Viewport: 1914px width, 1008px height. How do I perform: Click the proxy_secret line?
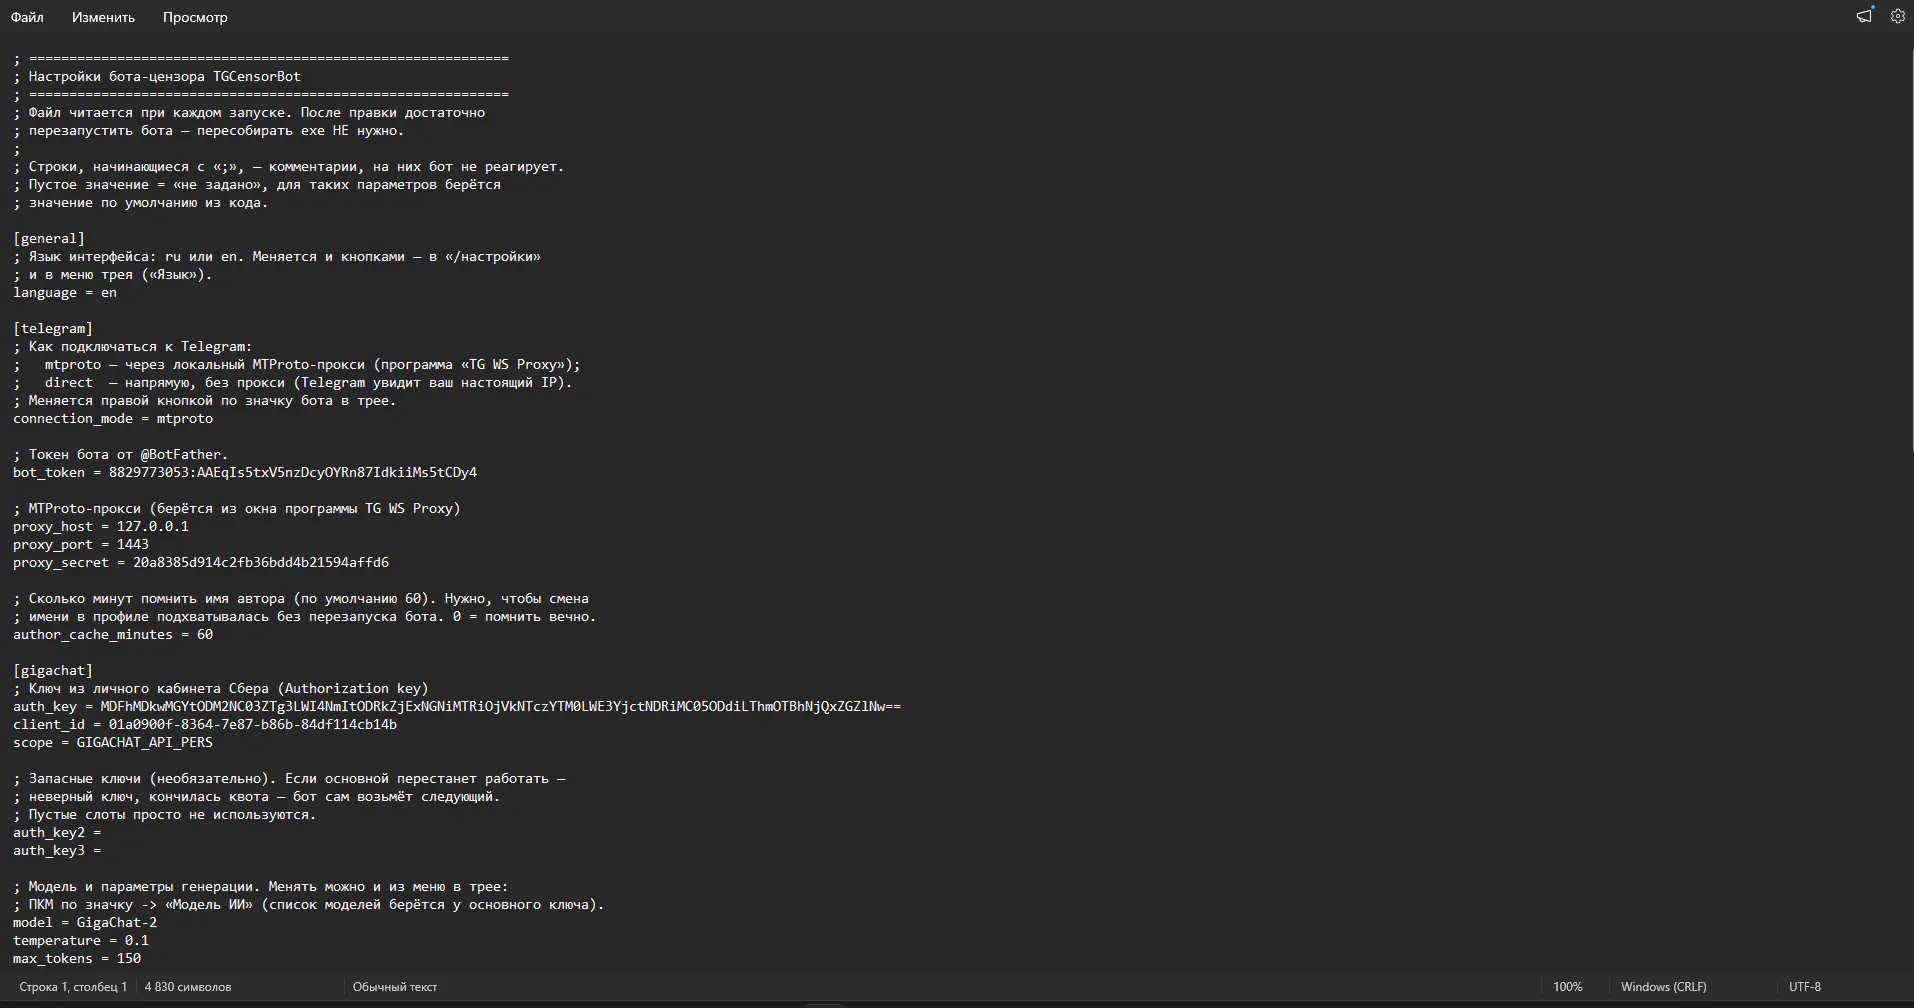coord(201,562)
